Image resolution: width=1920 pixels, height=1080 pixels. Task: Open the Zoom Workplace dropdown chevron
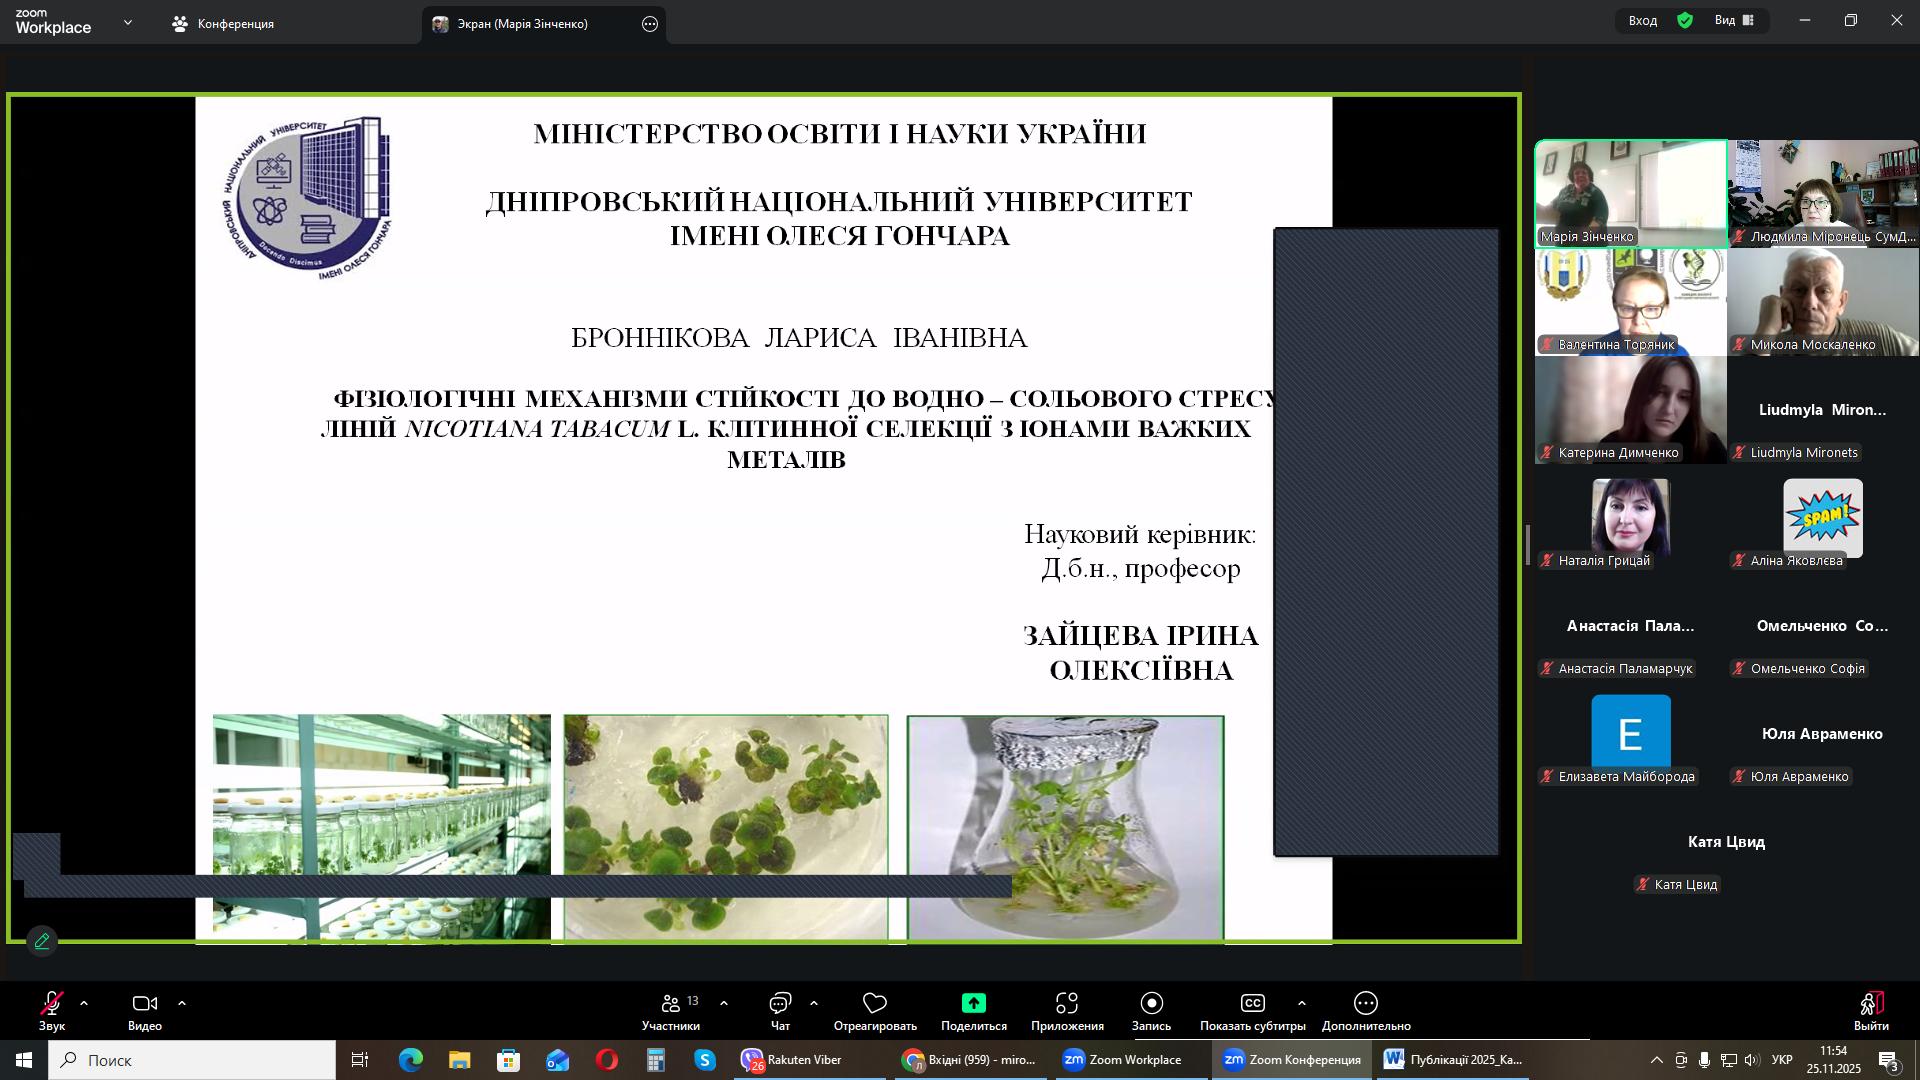[x=127, y=22]
